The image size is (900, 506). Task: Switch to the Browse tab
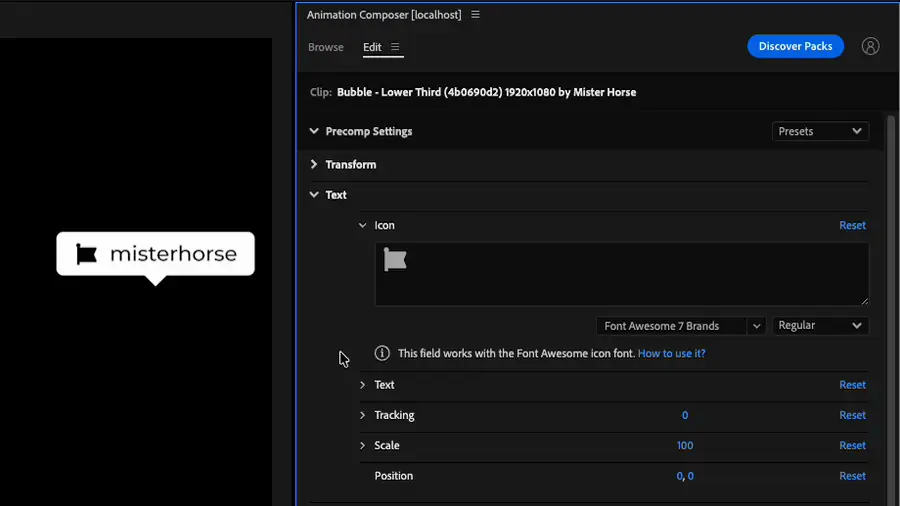[x=325, y=47]
